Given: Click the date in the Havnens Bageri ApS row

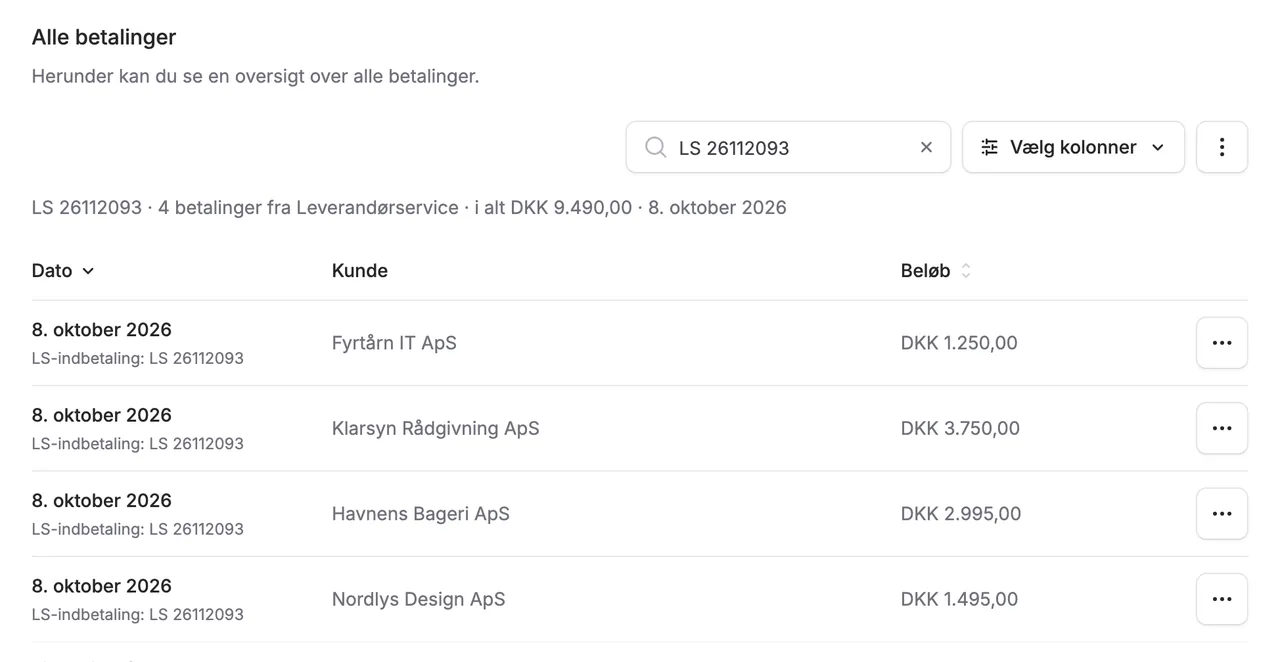Looking at the screenshot, I should point(102,500).
